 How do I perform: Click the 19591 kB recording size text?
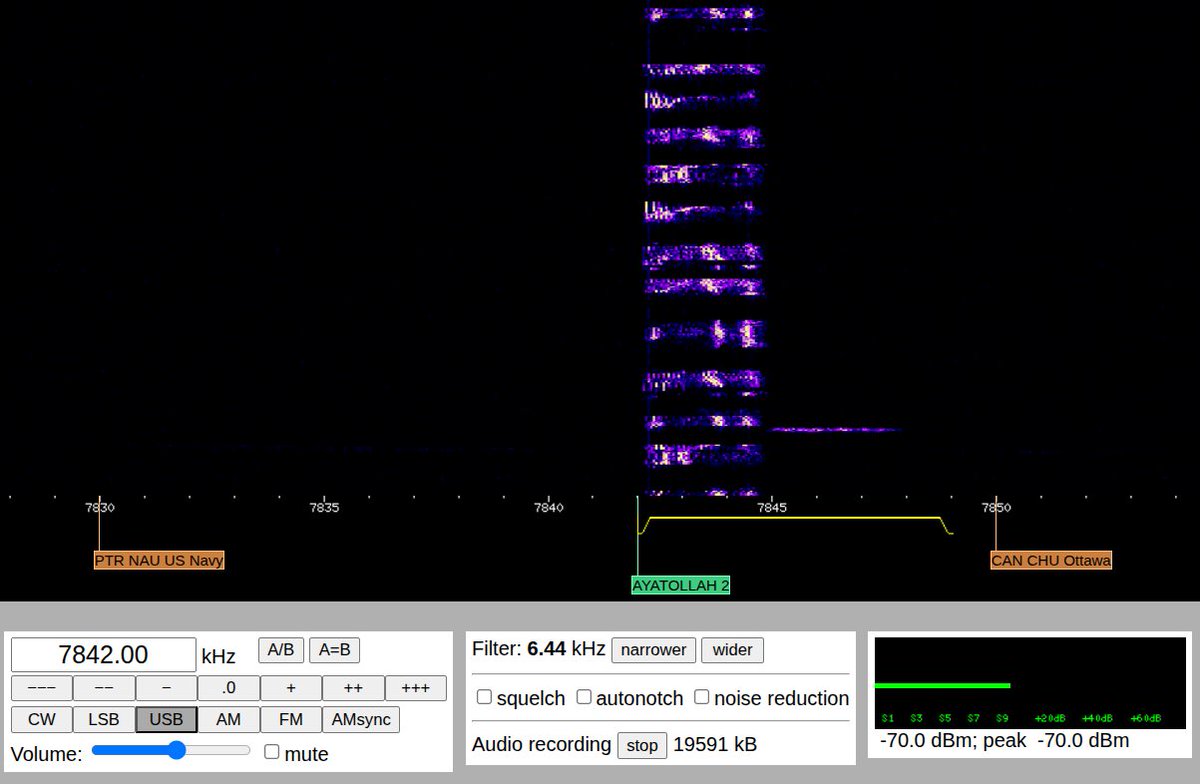click(715, 745)
